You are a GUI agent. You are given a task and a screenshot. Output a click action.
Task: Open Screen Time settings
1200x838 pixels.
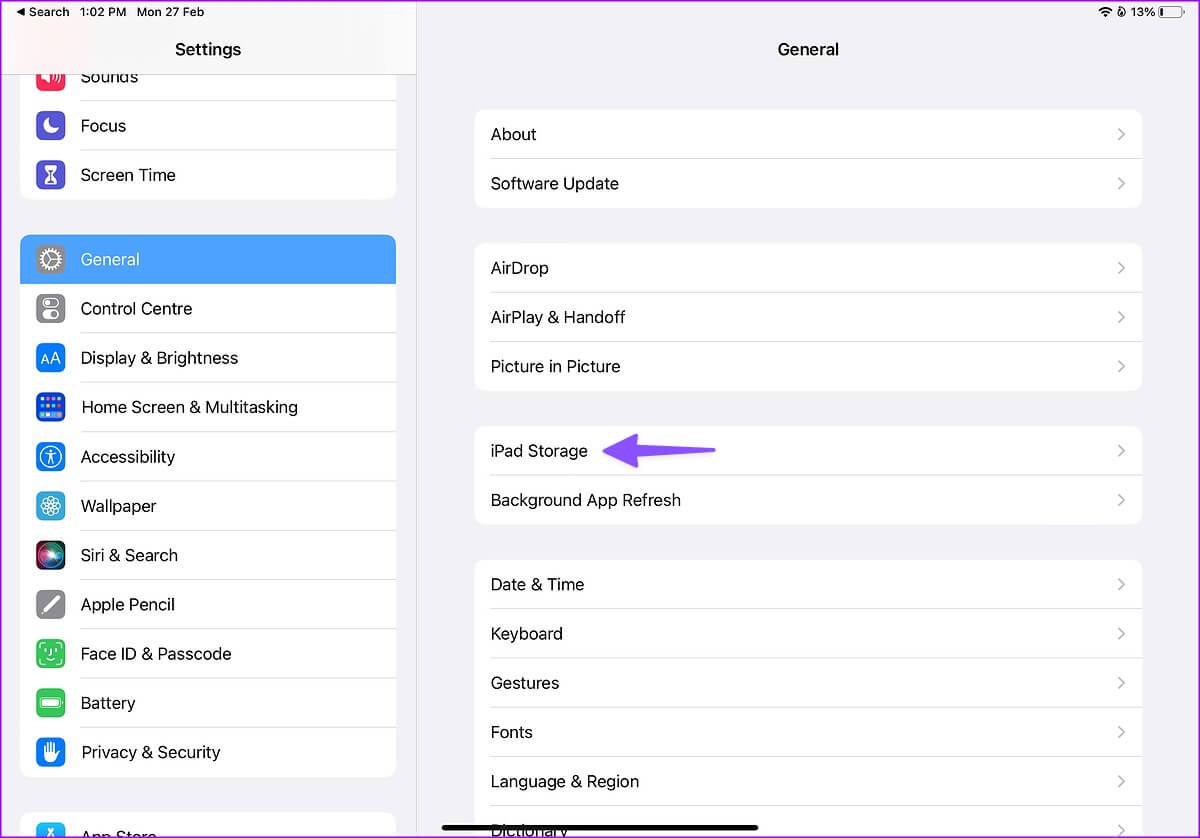point(208,175)
